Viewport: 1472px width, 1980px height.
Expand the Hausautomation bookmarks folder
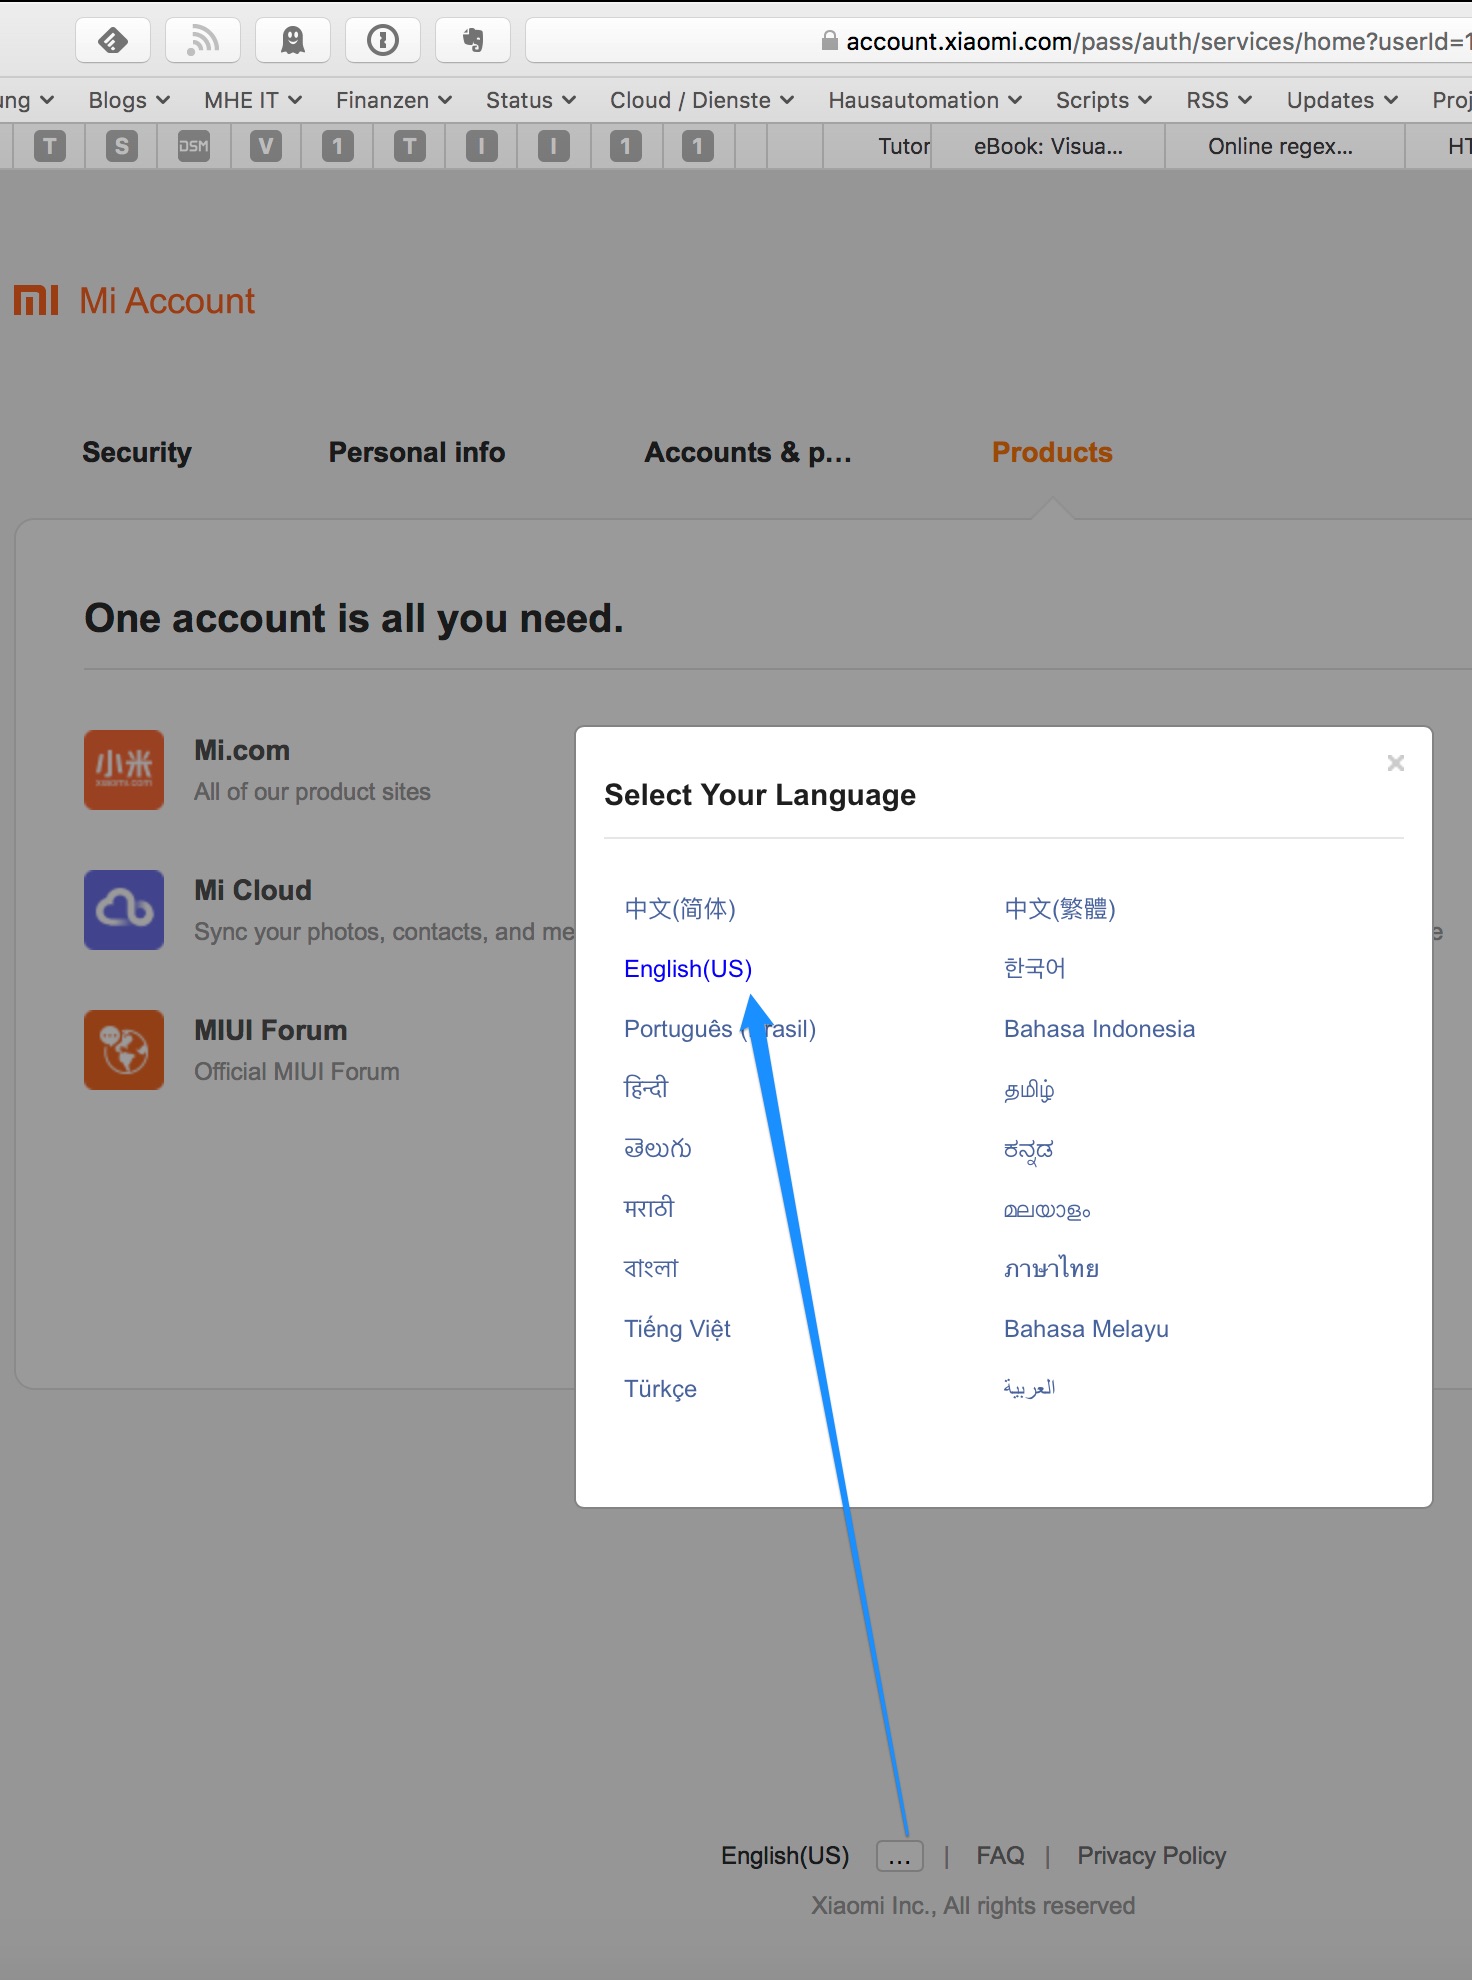[x=925, y=100]
